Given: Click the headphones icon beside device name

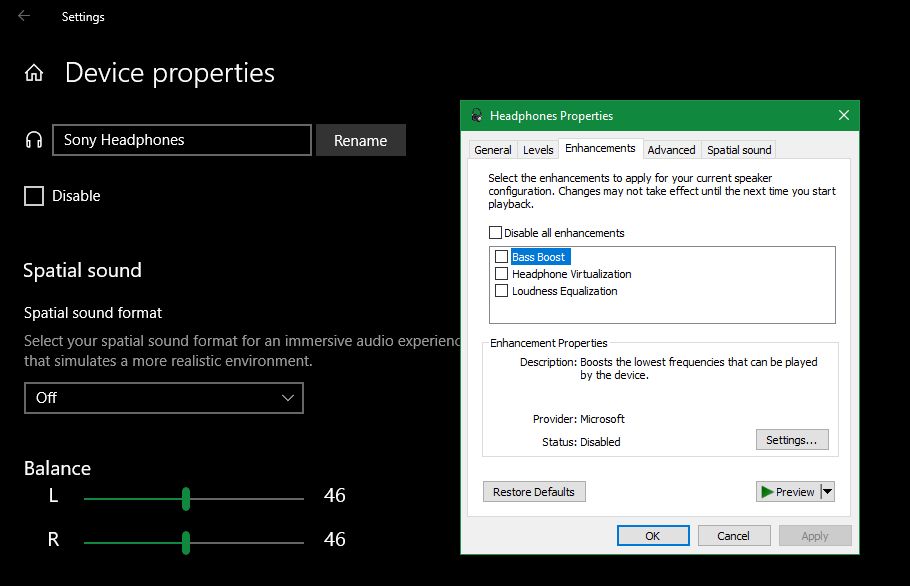Looking at the screenshot, I should 32,139.
